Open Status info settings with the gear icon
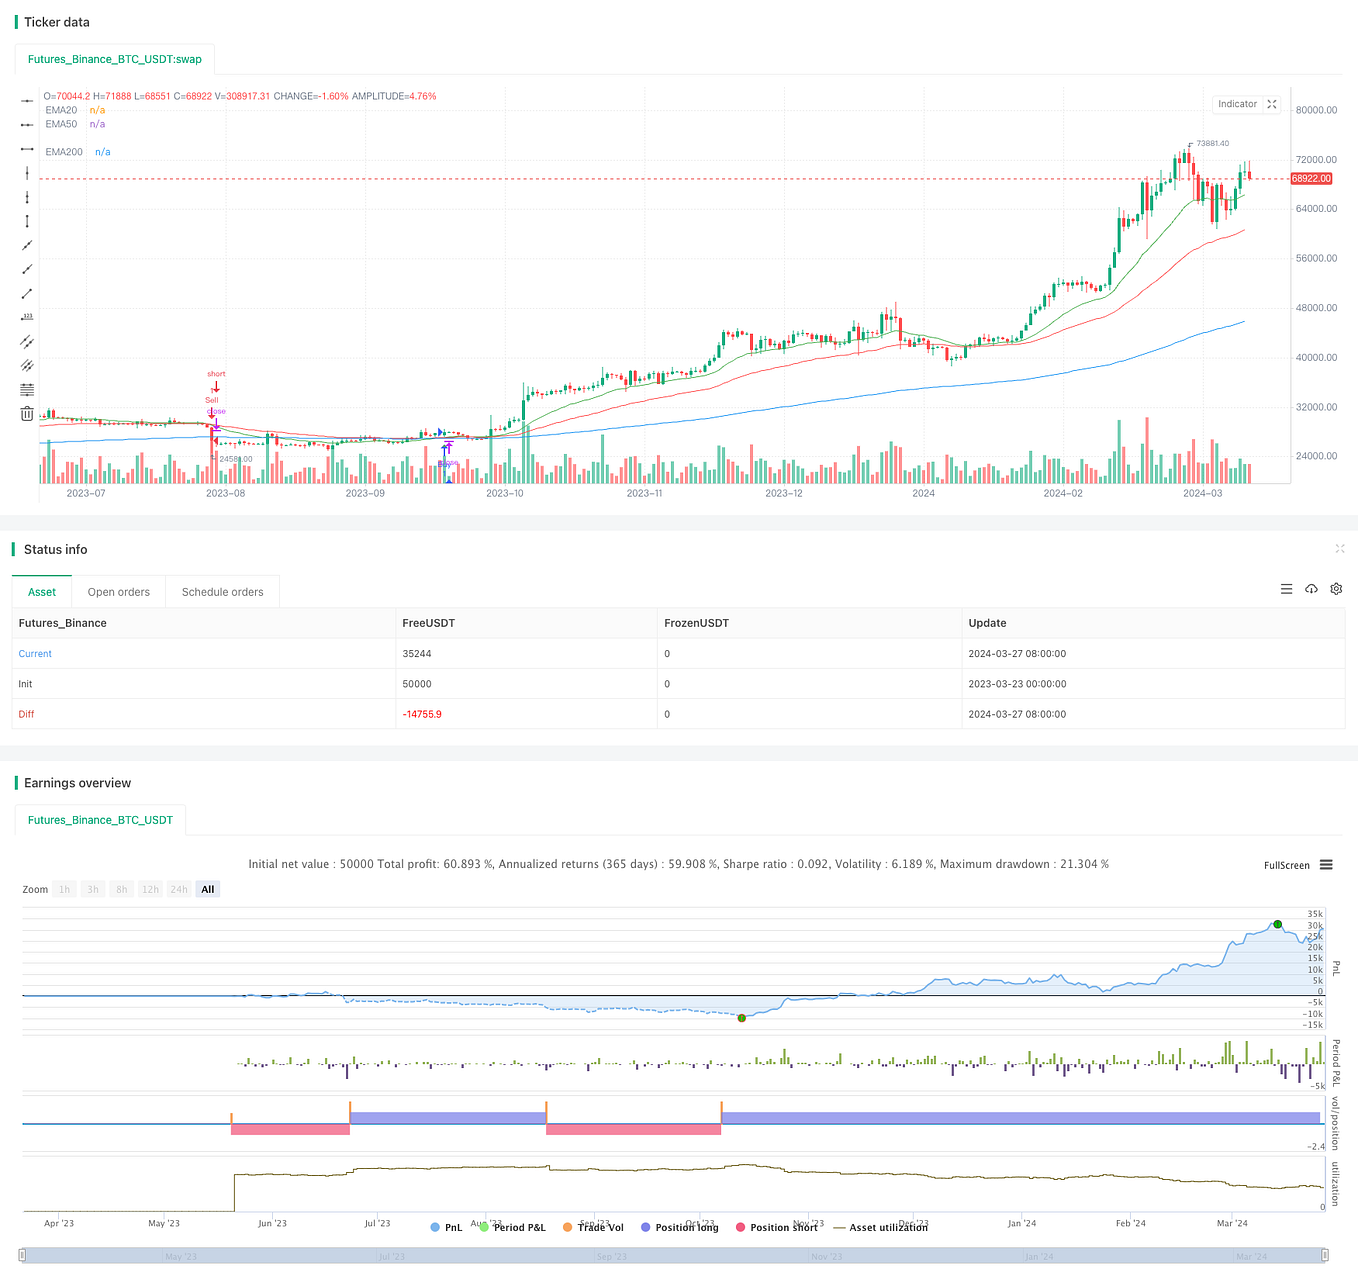 pos(1336,589)
